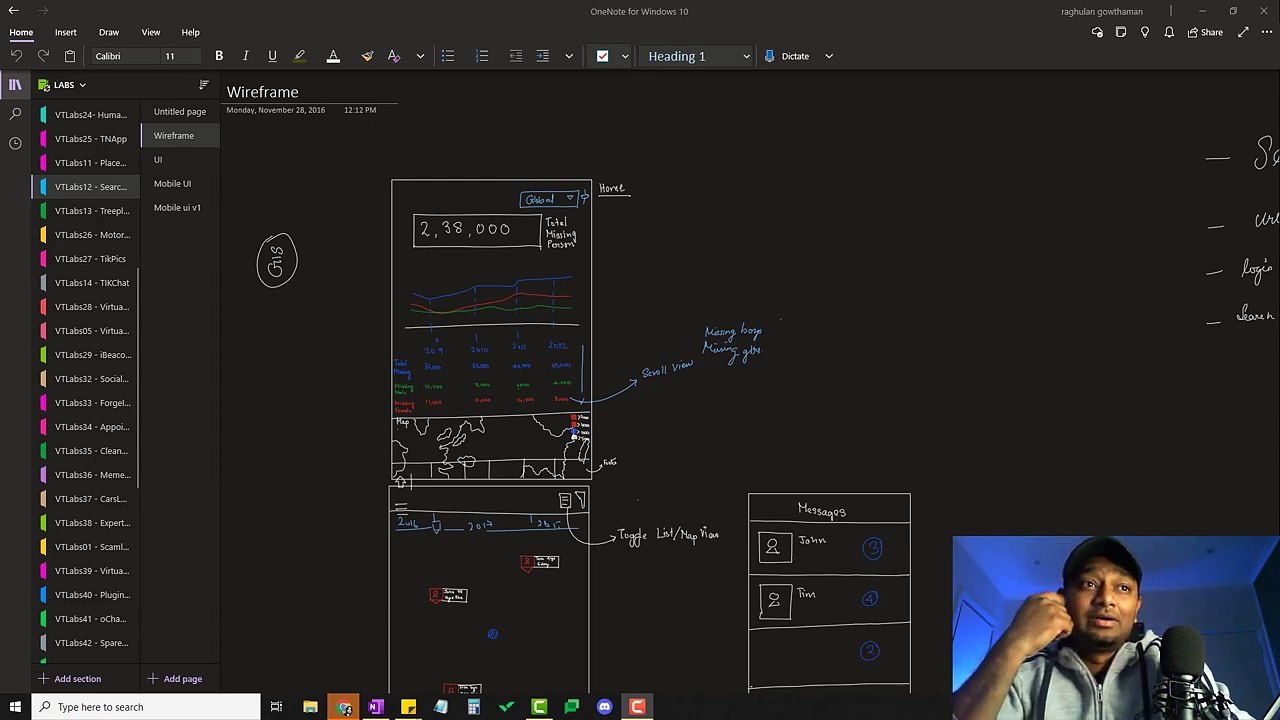Click the Undo arrow in the ribbon
This screenshot has width=1280, height=720.
tap(16, 56)
